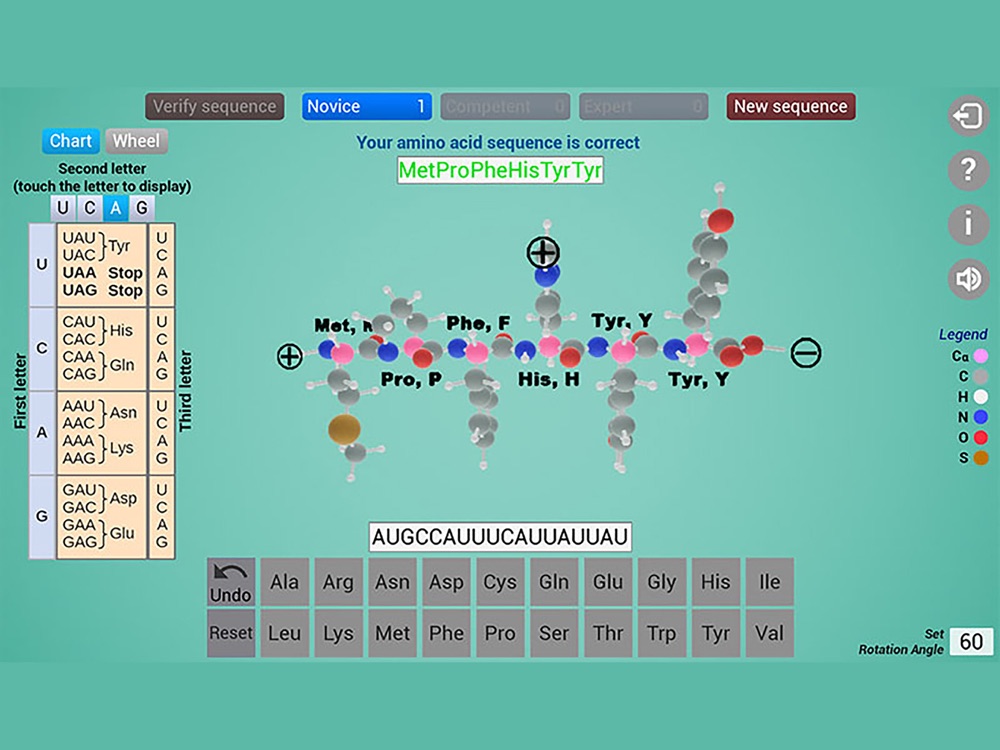Switch to the Wheel view tab
The height and width of the screenshot is (750, 1000).
pos(136,141)
